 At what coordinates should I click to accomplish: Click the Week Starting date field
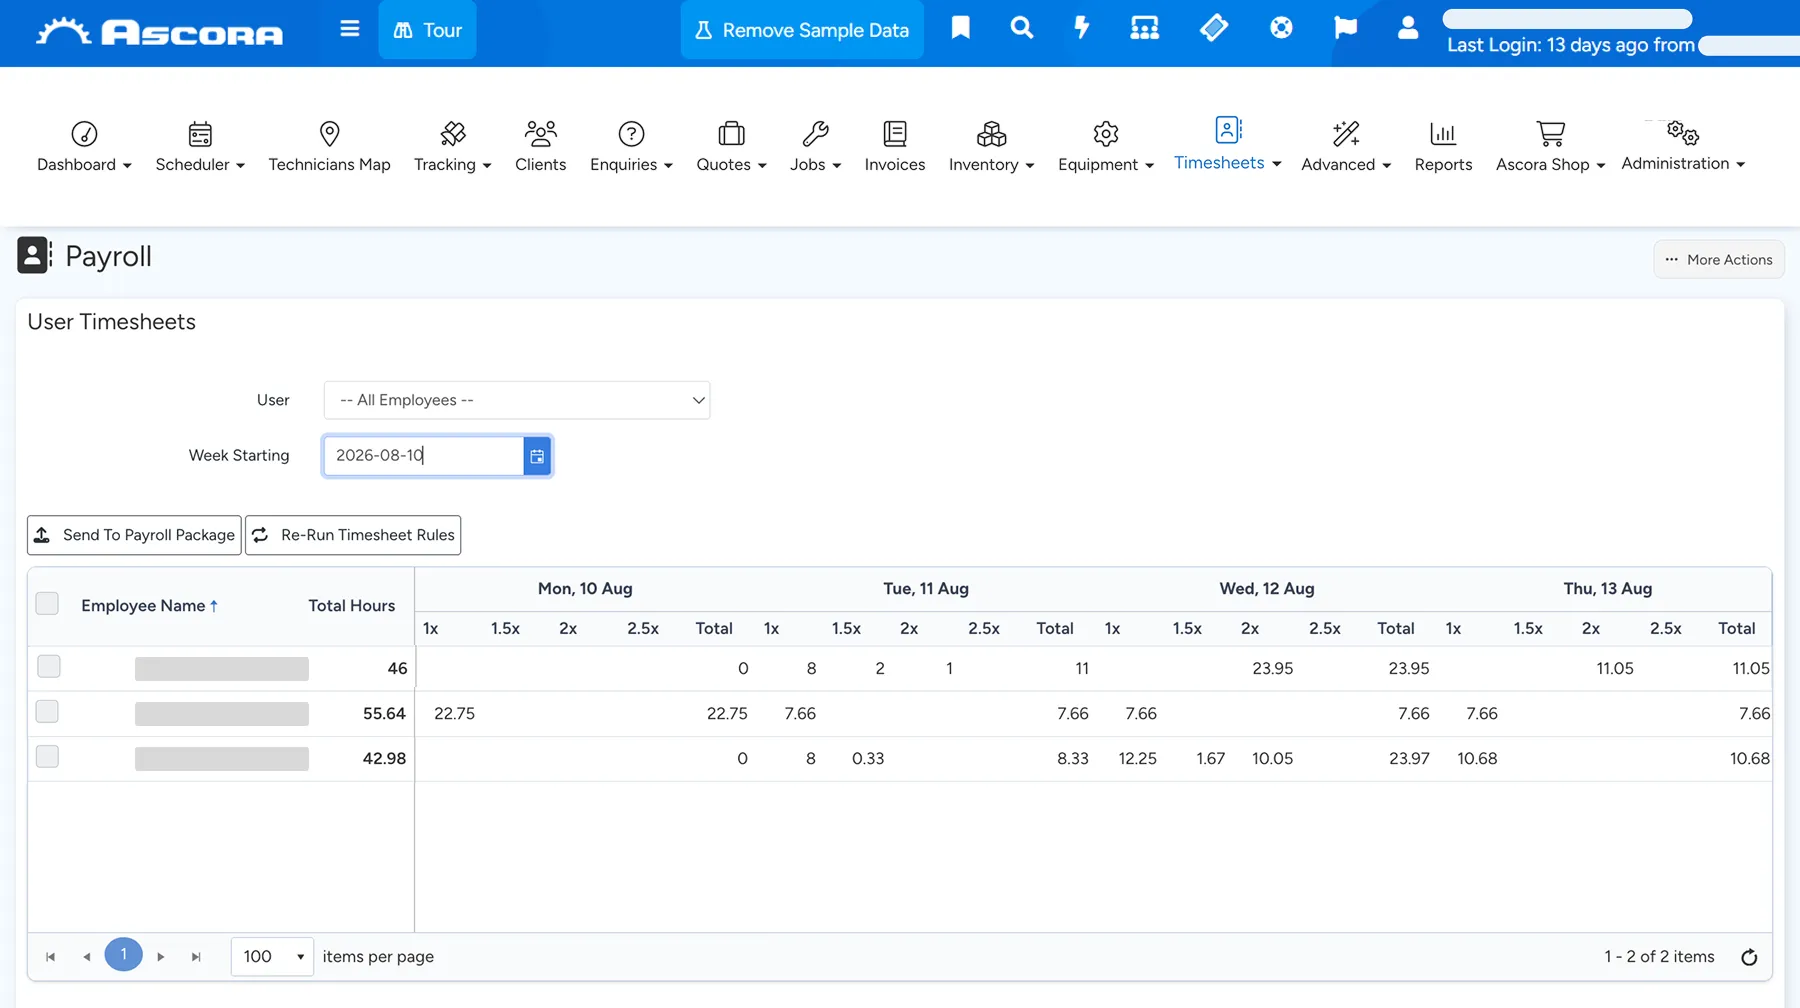423,456
